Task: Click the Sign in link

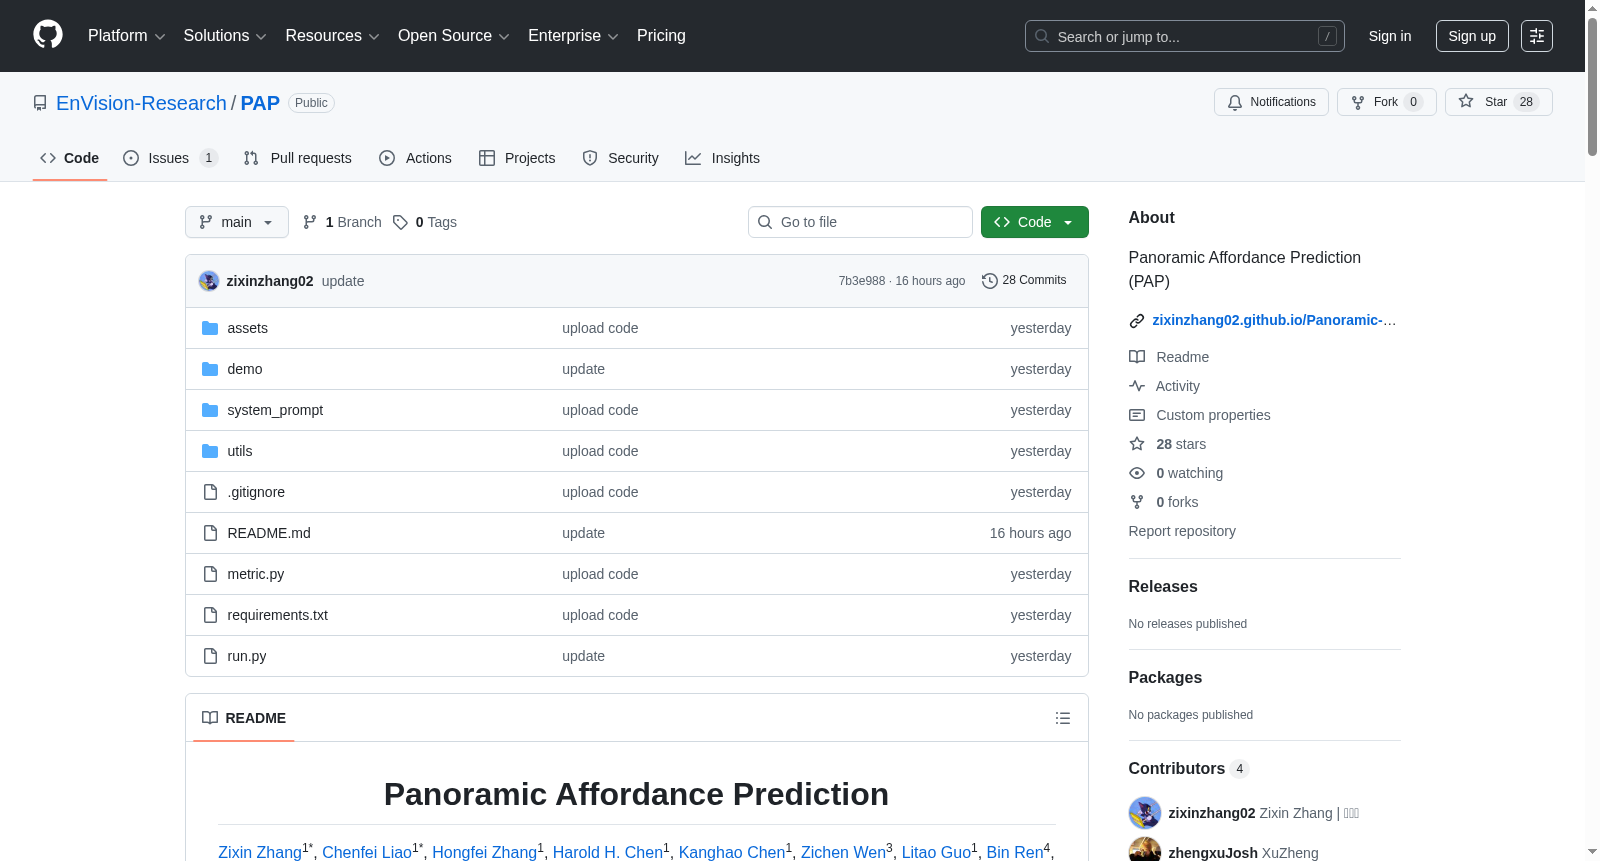Action: (x=1390, y=36)
